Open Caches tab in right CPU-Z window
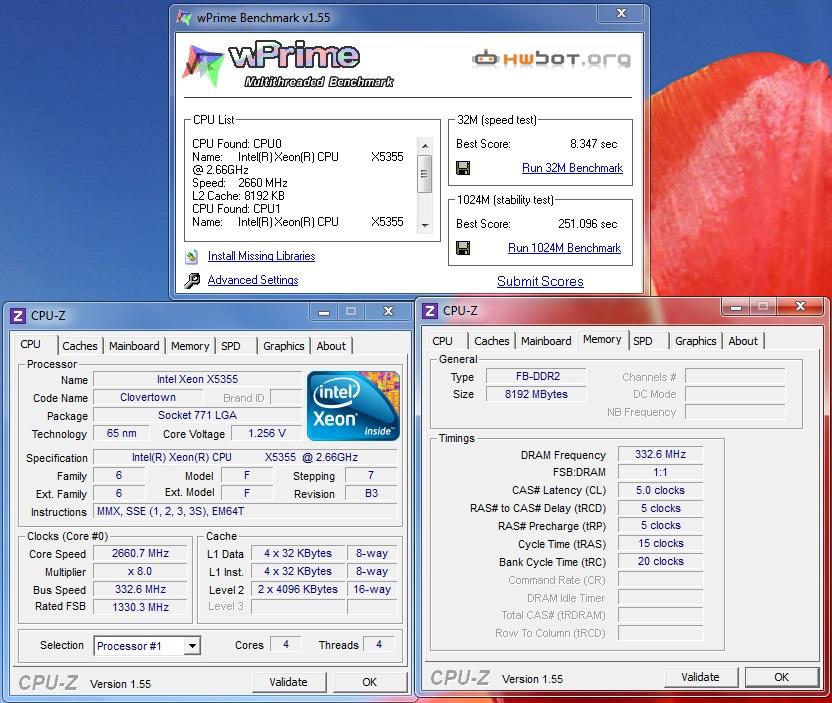832x703 pixels. [492, 341]
